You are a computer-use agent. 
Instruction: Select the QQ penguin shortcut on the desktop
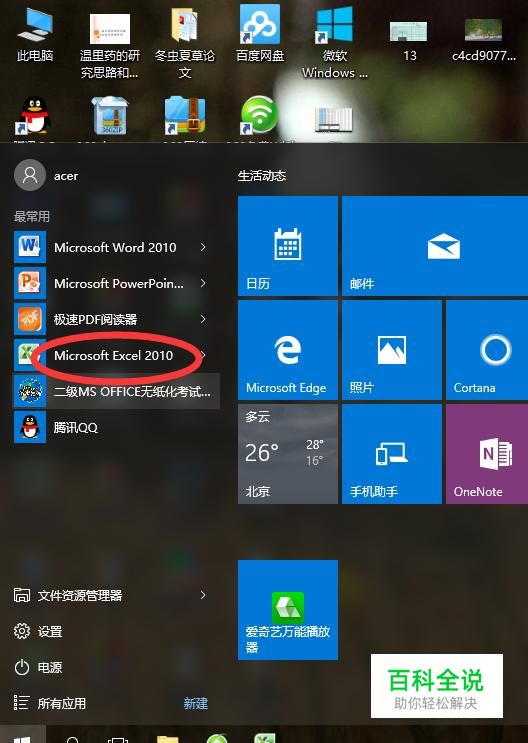[x=34, y=117]
